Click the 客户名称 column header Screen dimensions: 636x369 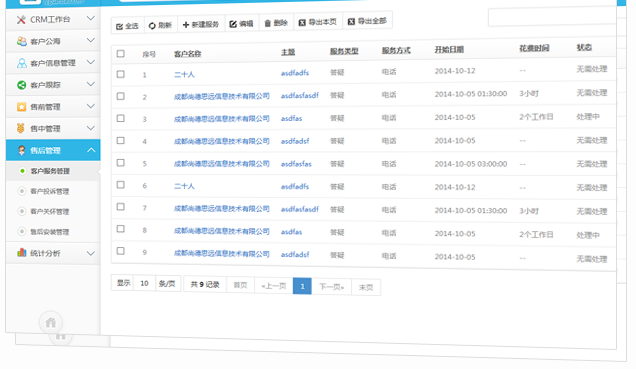click(187, 54)
